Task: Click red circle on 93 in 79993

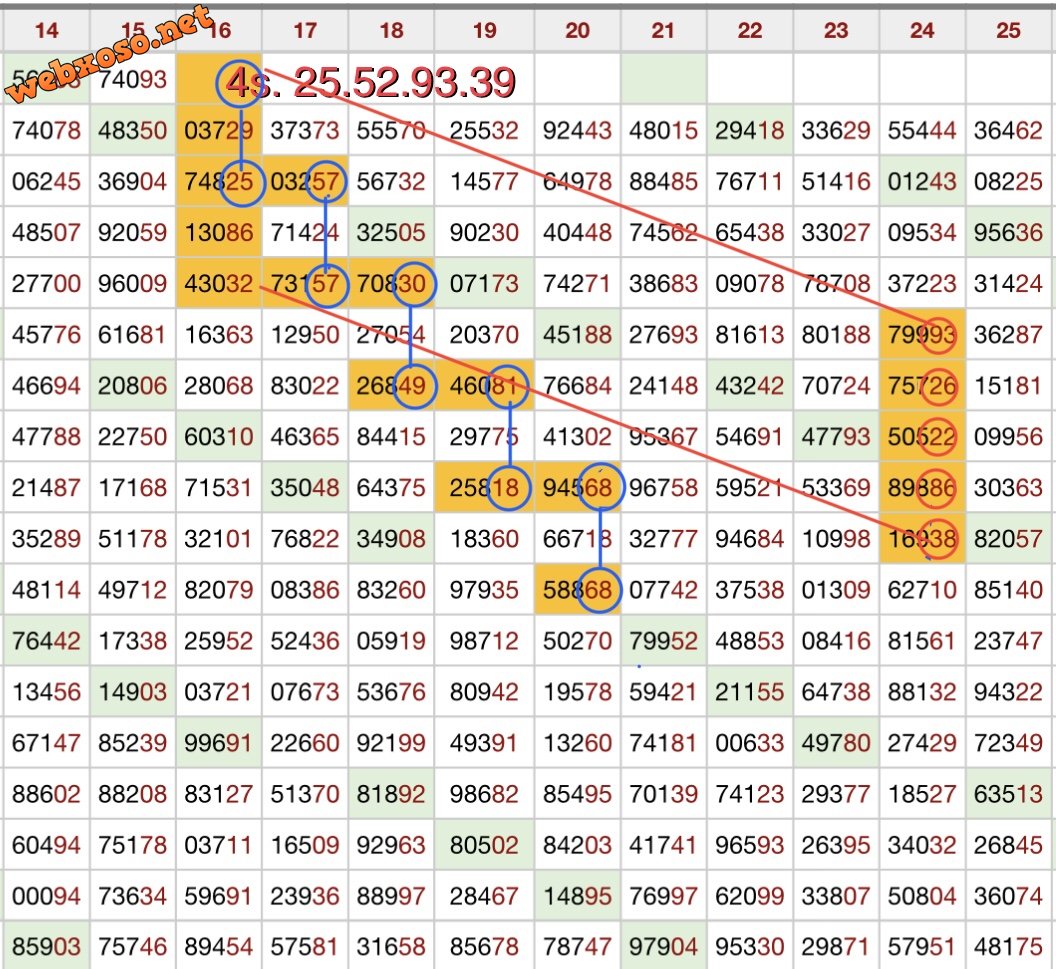Action: (938, 335)
